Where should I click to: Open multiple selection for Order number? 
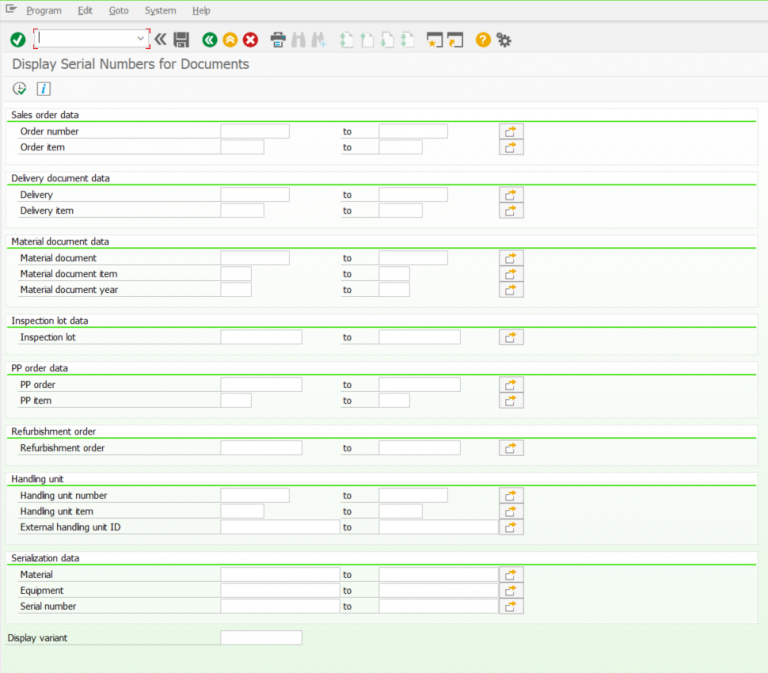pos(511,131)
